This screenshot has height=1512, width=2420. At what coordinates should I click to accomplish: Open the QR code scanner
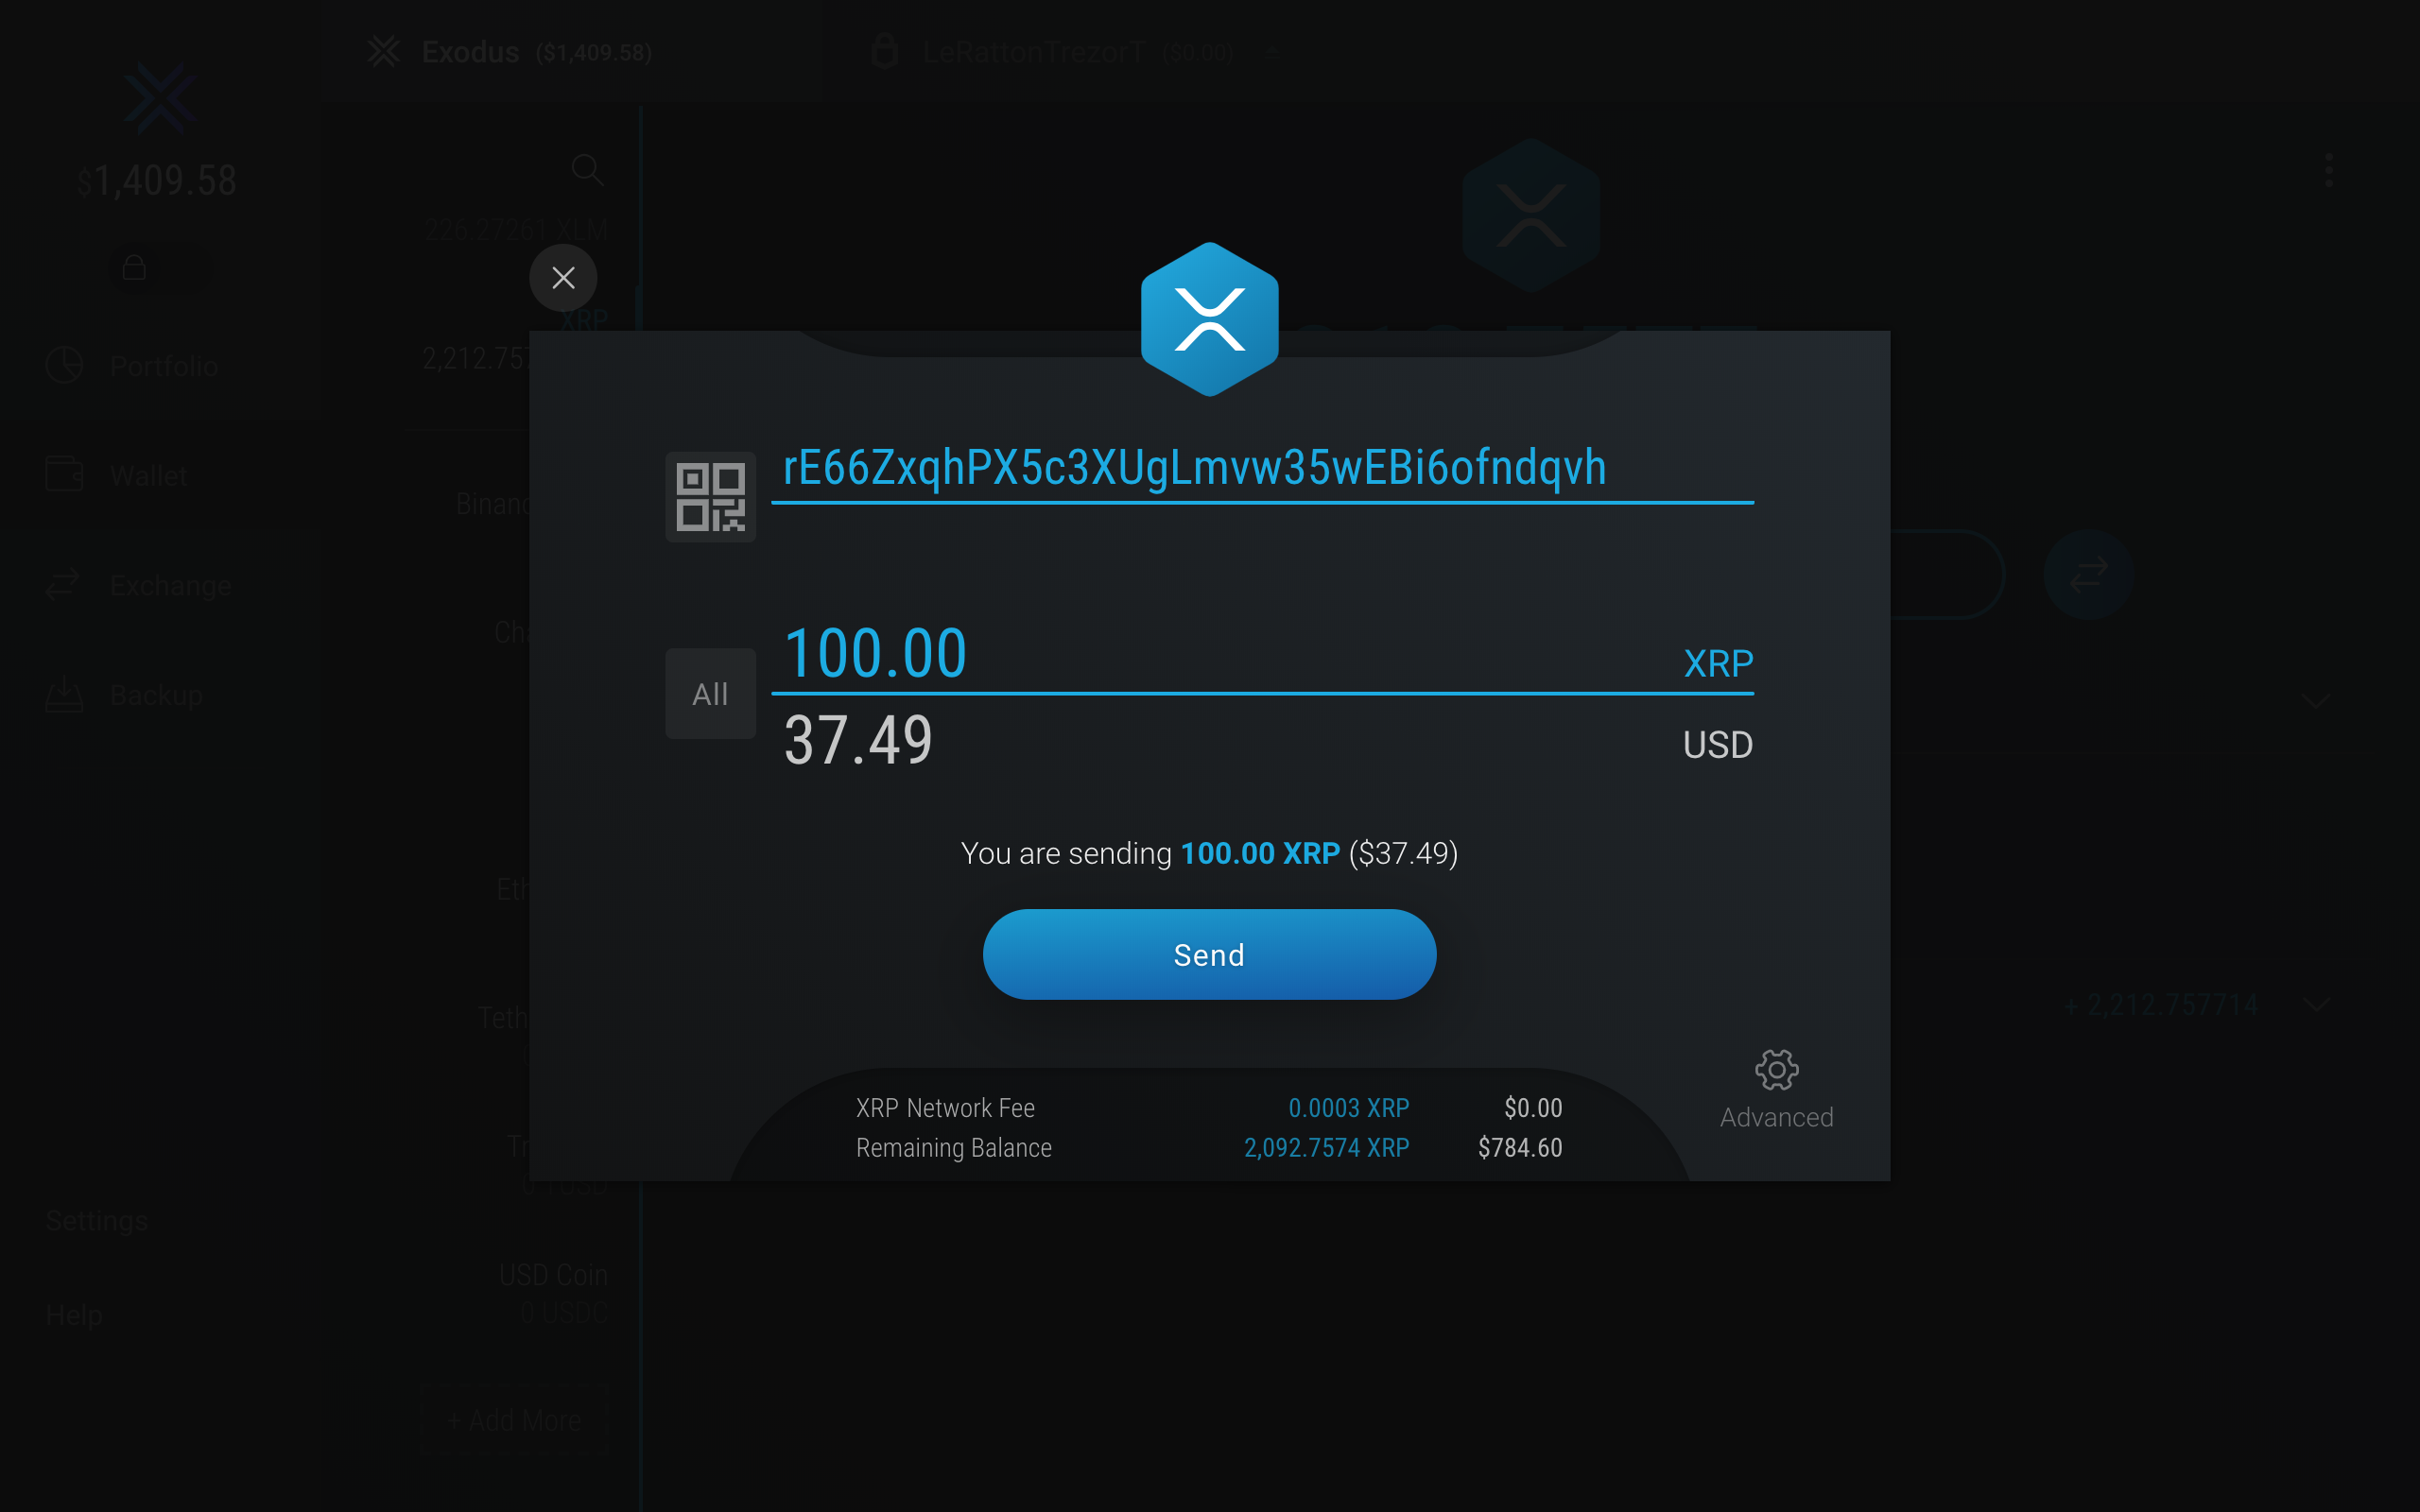click(x=710, y=497)
